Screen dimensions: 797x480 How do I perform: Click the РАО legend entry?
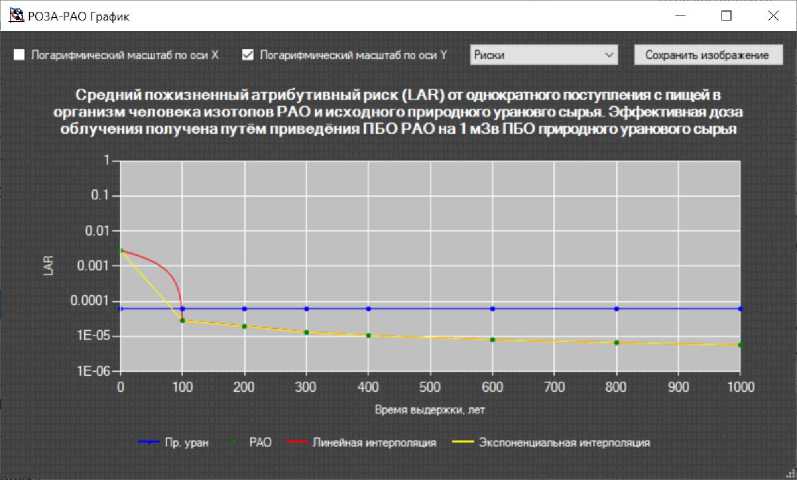249,442
